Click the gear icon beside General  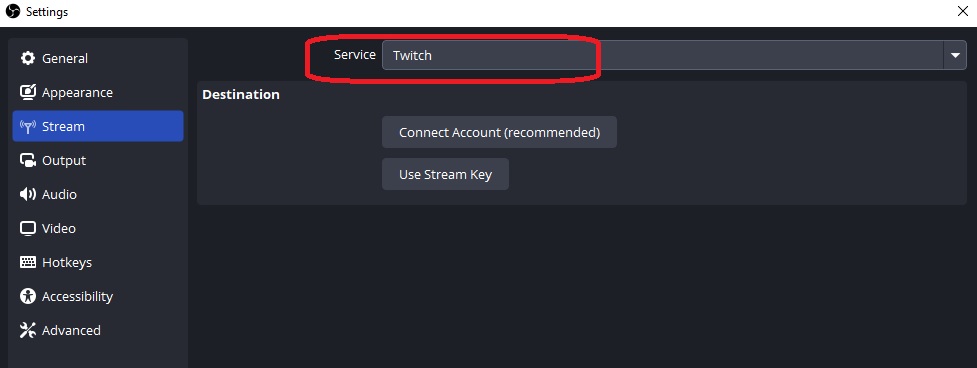(x=28, y=59)
